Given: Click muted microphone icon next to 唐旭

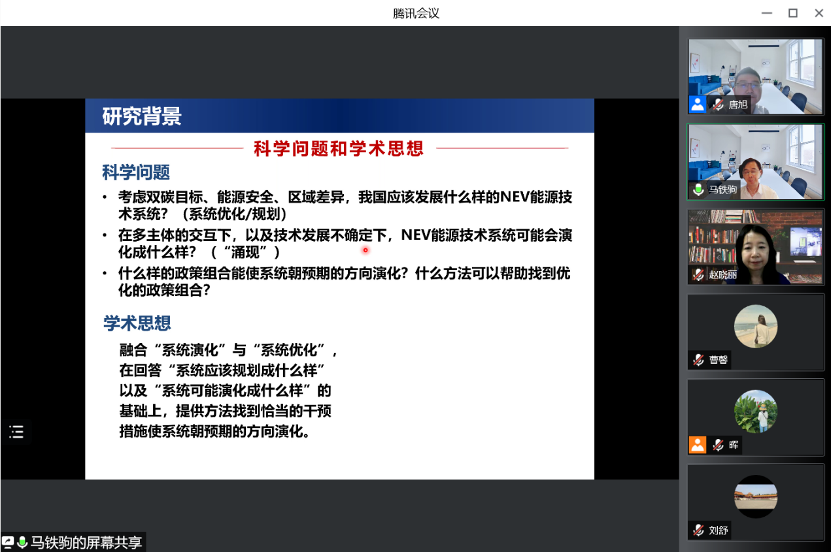Looking at the screenshot, I should point(717,104).
